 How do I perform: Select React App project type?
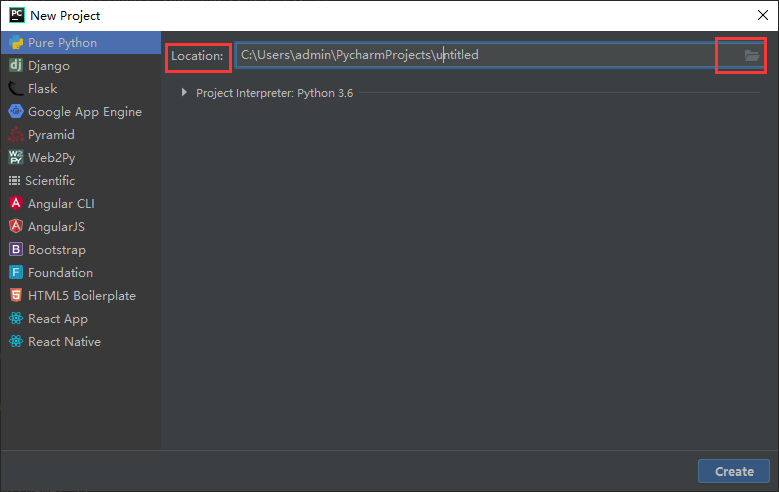(x=81, y=318)
